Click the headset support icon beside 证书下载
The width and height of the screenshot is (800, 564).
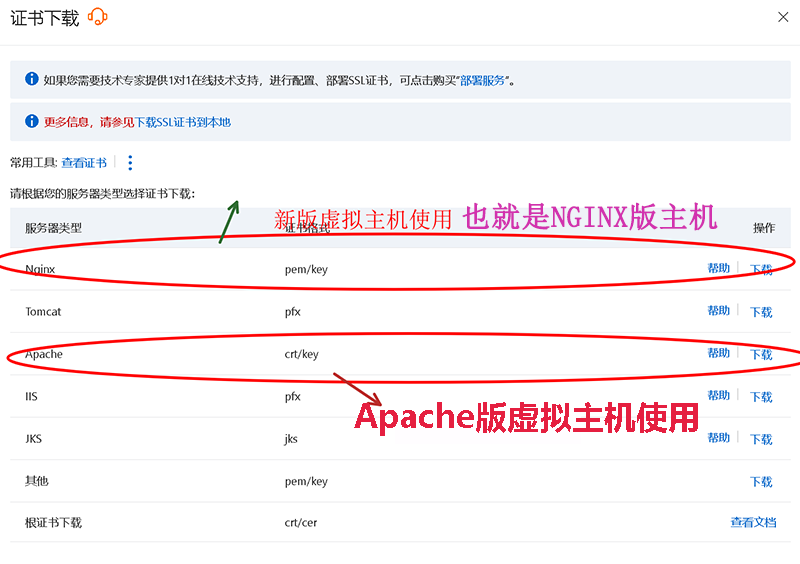click(97, 17)
